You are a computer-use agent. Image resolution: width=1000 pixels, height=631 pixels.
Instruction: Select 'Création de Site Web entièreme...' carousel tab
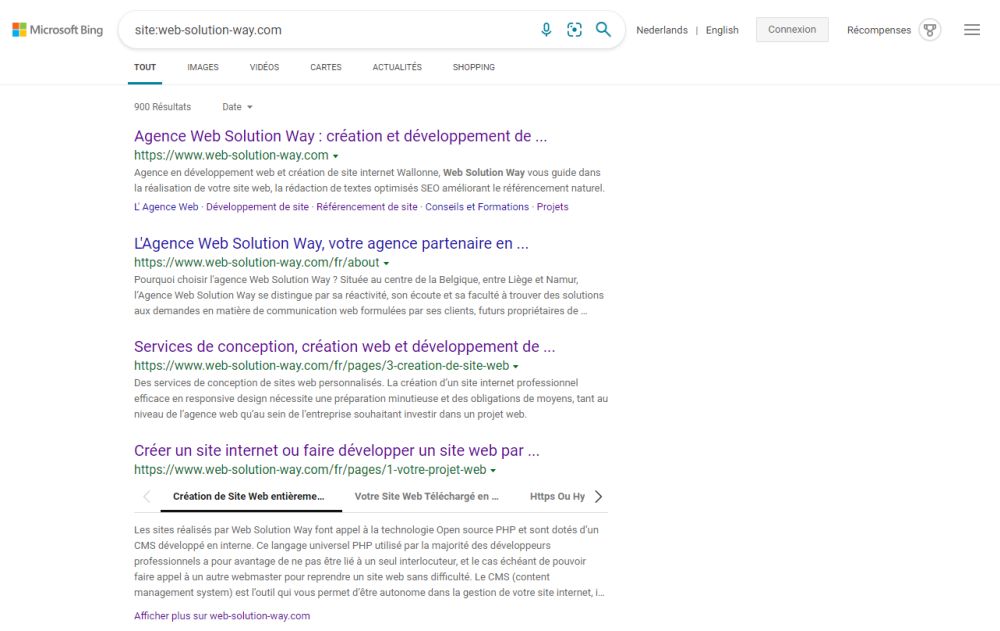pos(249,496)
